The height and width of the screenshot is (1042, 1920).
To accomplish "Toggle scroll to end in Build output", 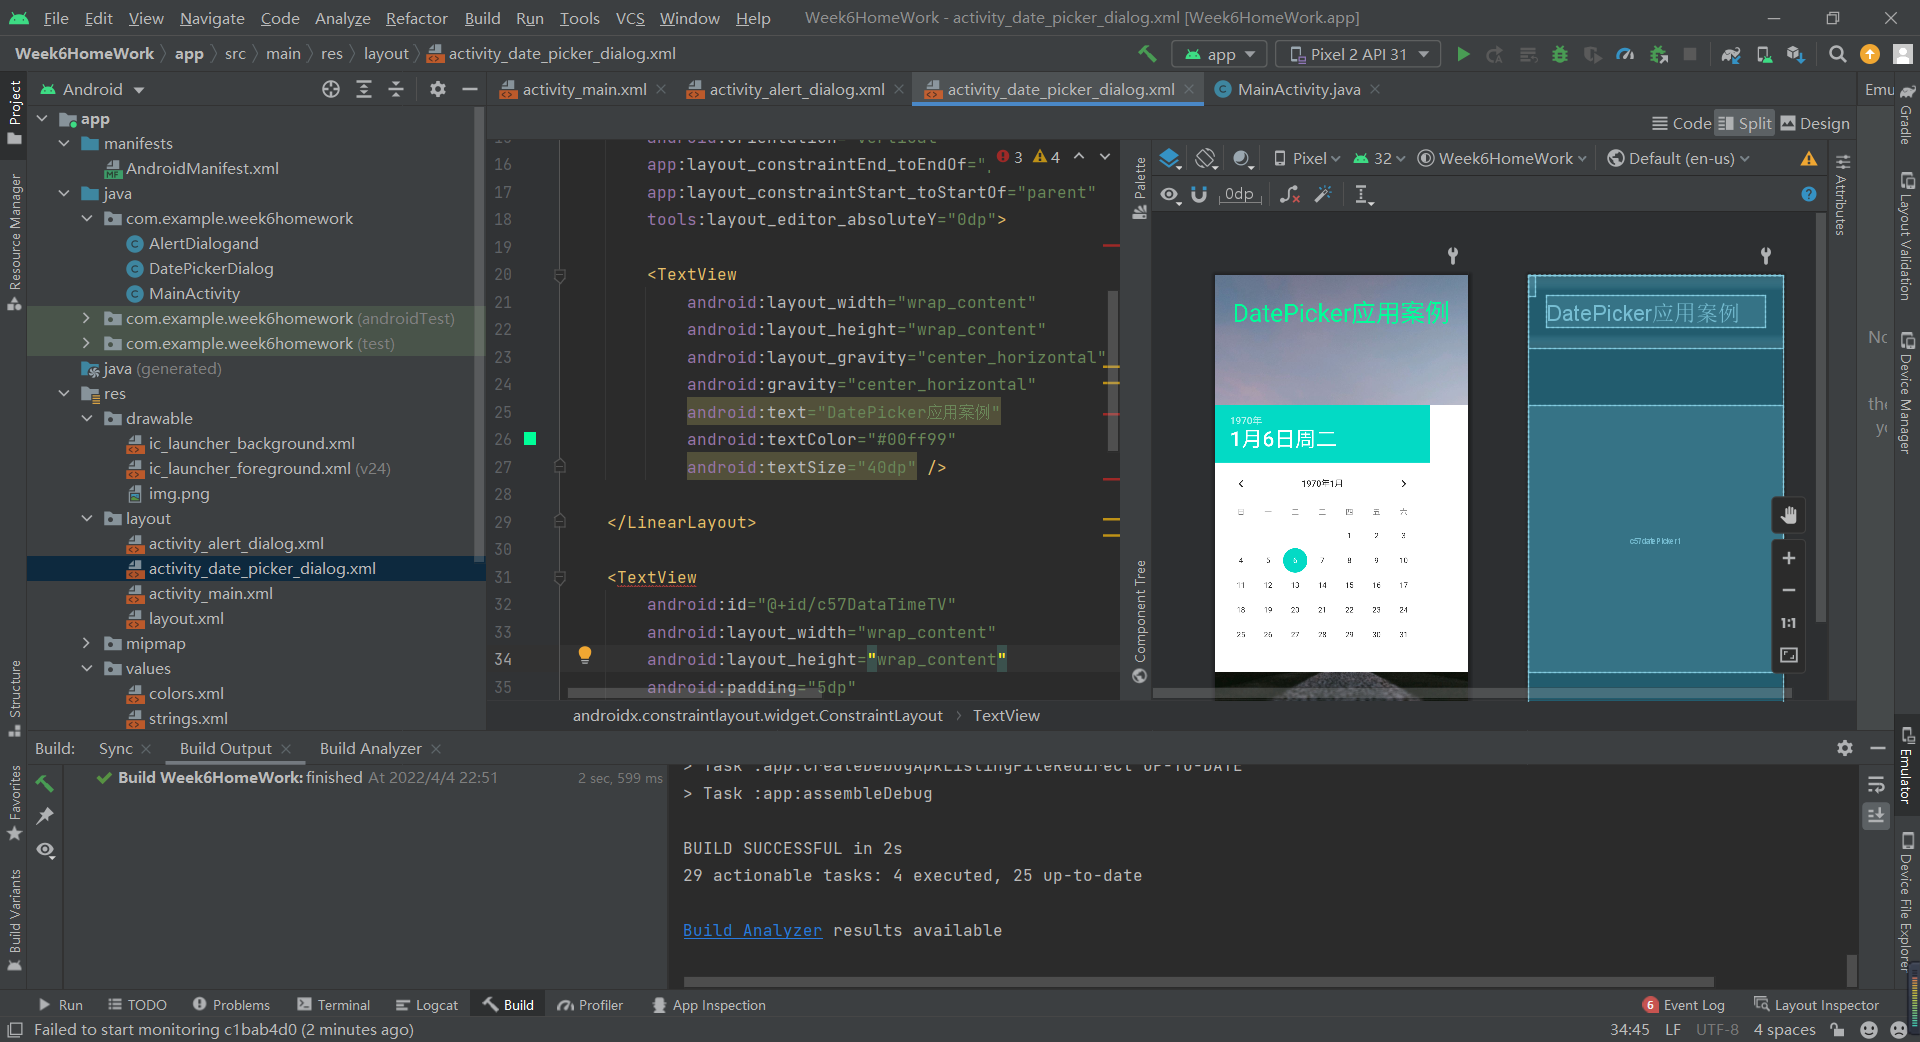I will point(1876,815).
